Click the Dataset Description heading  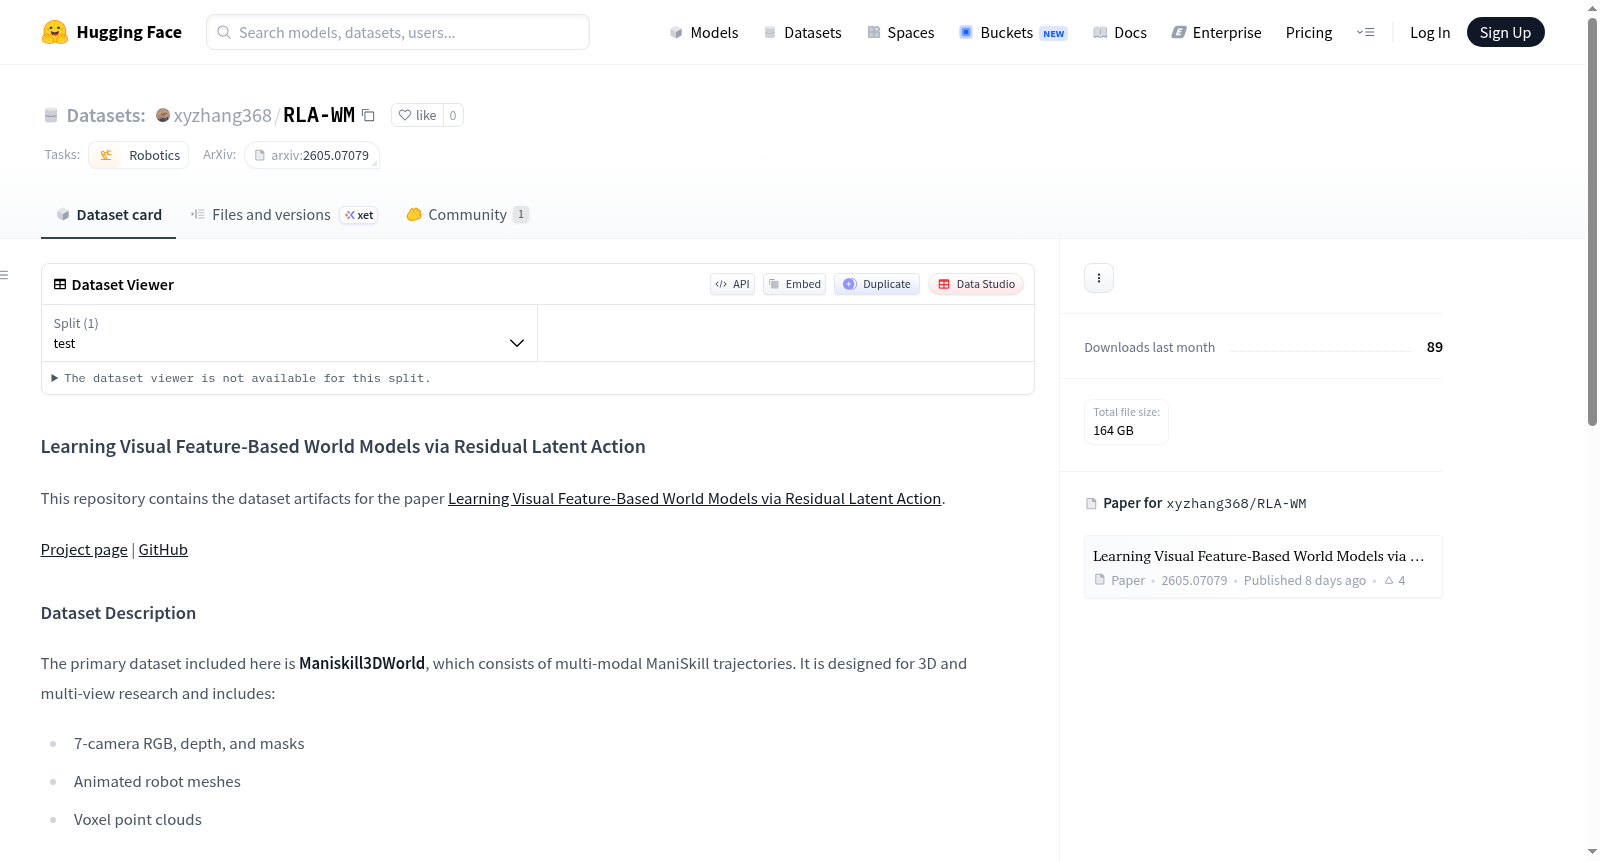click(x=118, y=613)
